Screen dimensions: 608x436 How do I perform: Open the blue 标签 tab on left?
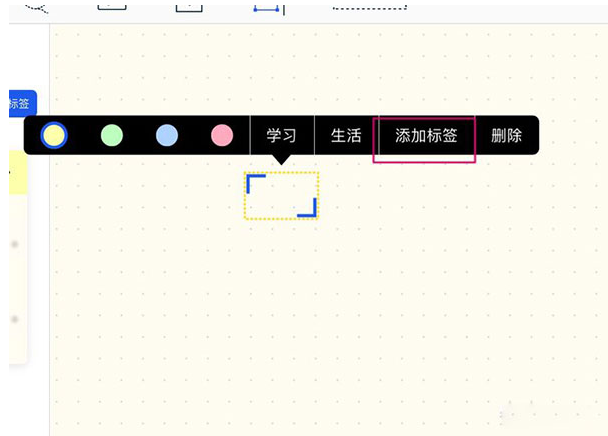tap(22, 103)
